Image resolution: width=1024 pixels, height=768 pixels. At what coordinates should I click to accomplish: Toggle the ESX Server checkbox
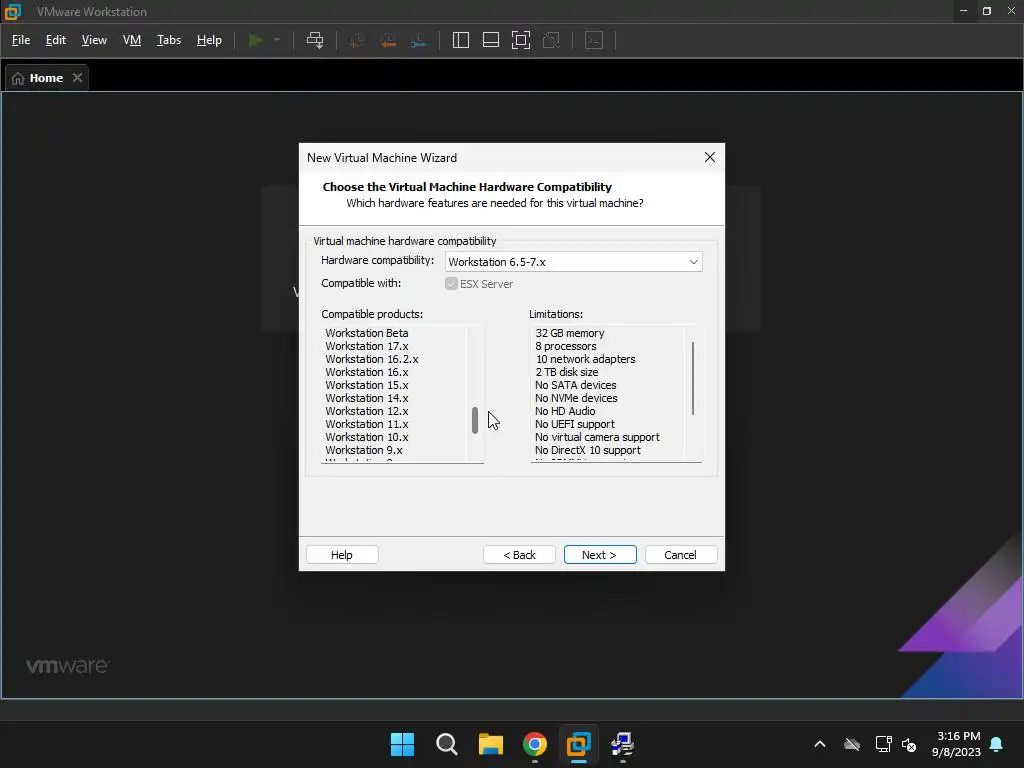[x=451, y=283]
